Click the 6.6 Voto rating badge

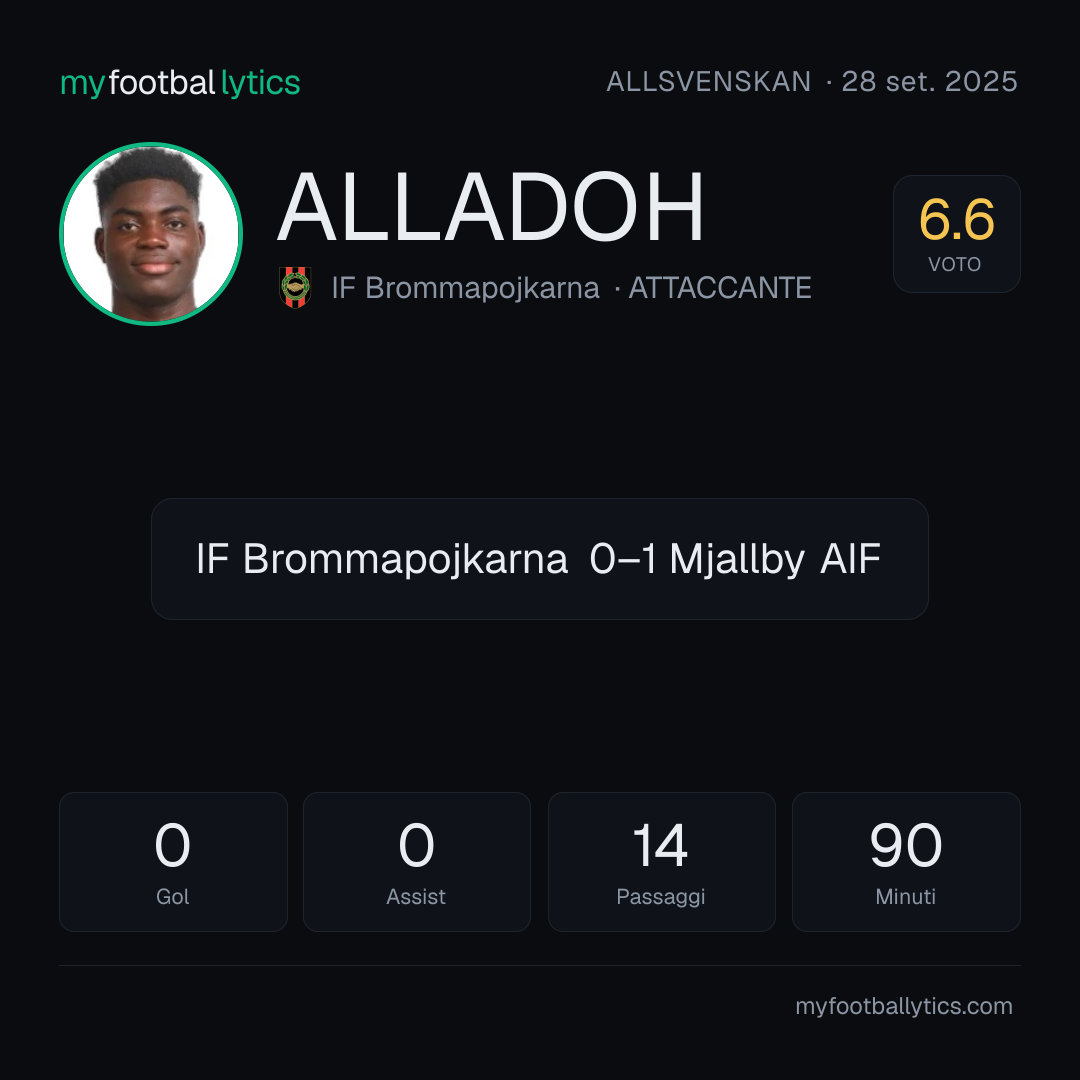click(x=956, y=233)
